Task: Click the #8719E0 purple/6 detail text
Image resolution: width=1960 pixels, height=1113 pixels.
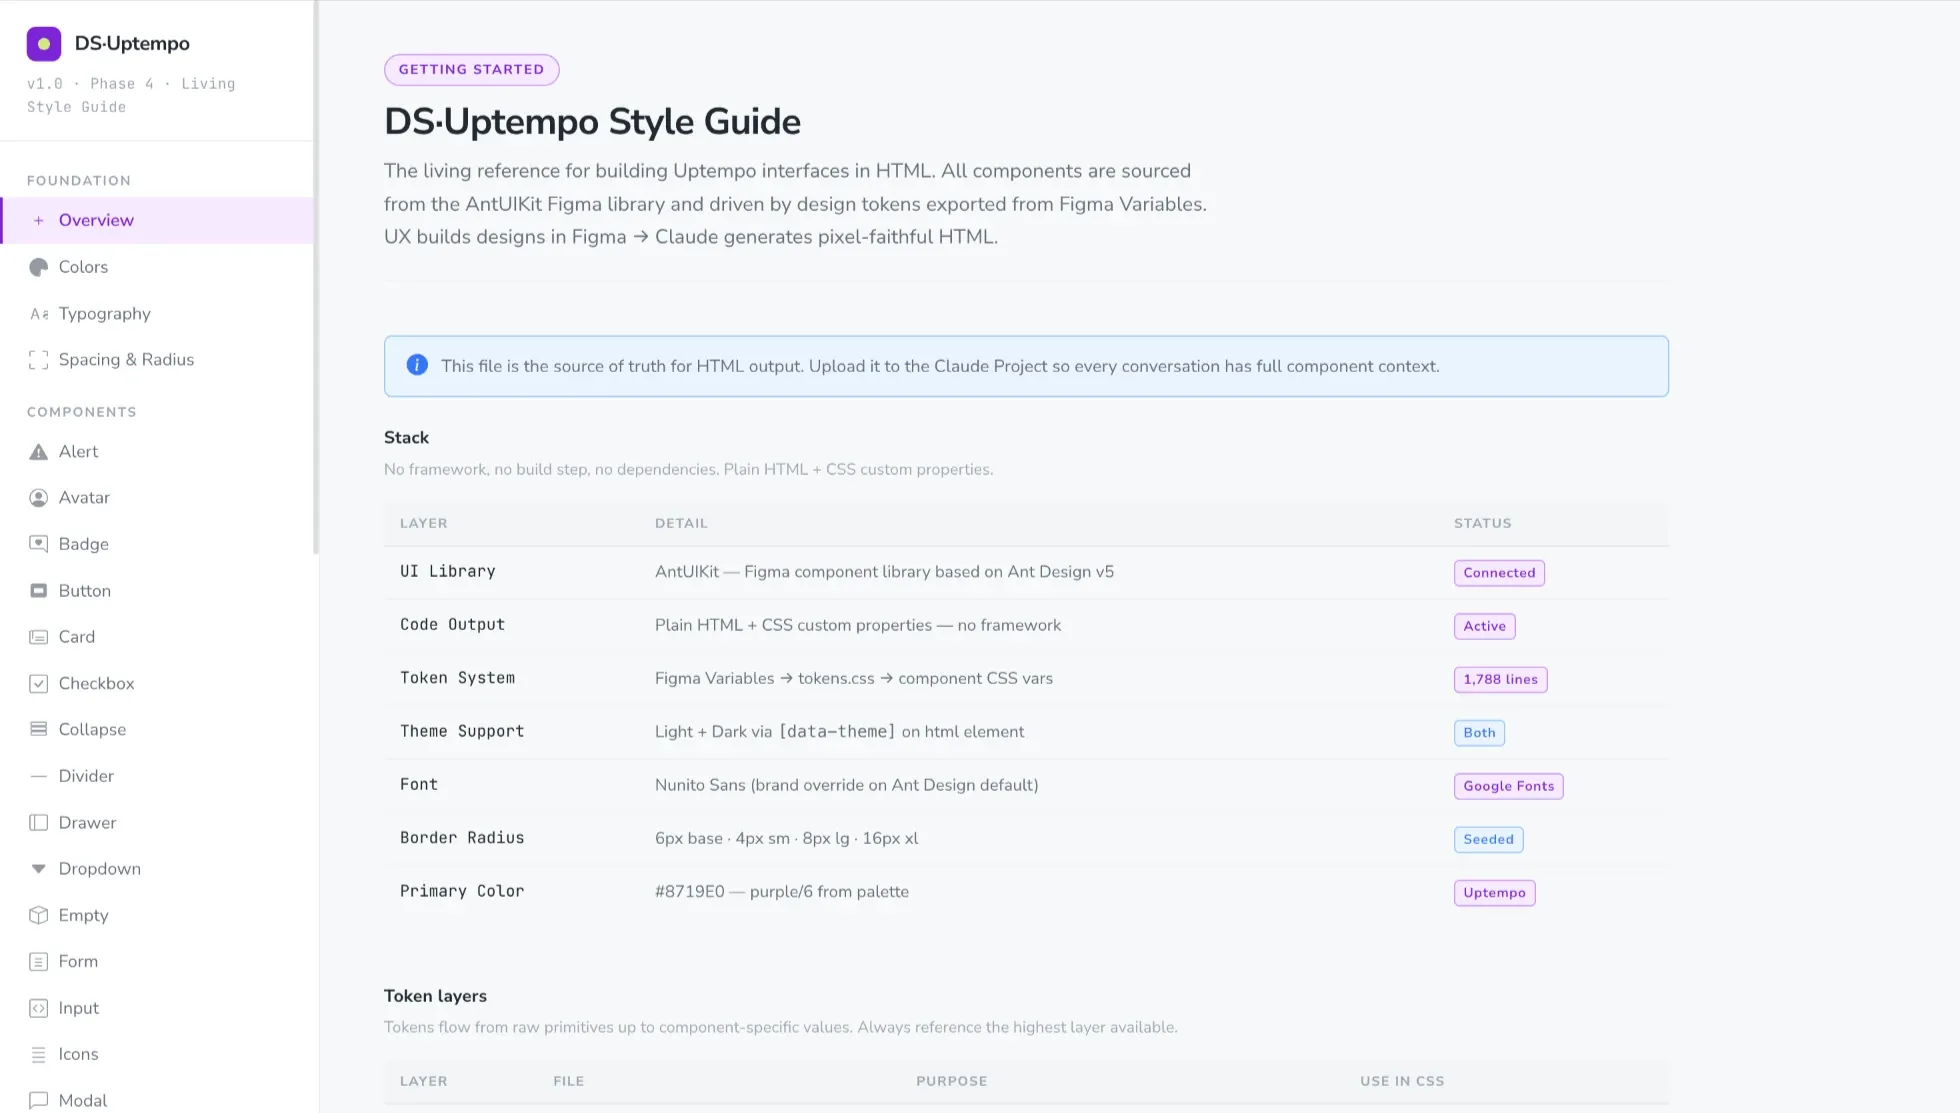Action: click(x=781, y=892)
